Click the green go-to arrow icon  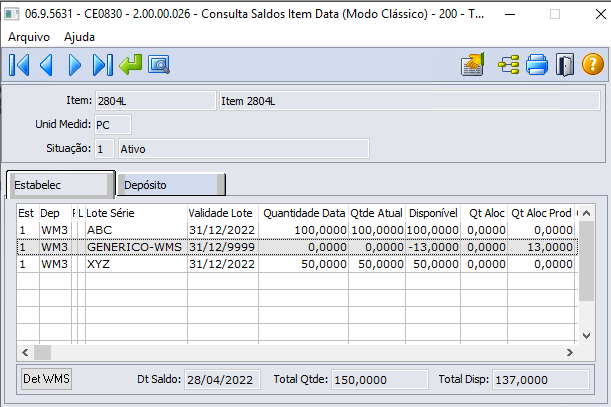(x=131, y=65)
